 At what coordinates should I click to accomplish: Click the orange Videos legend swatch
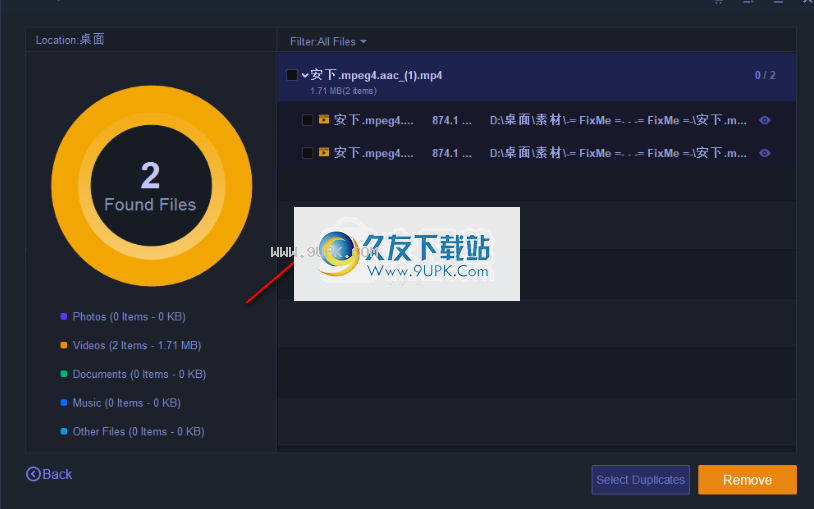tap(64, 345)
